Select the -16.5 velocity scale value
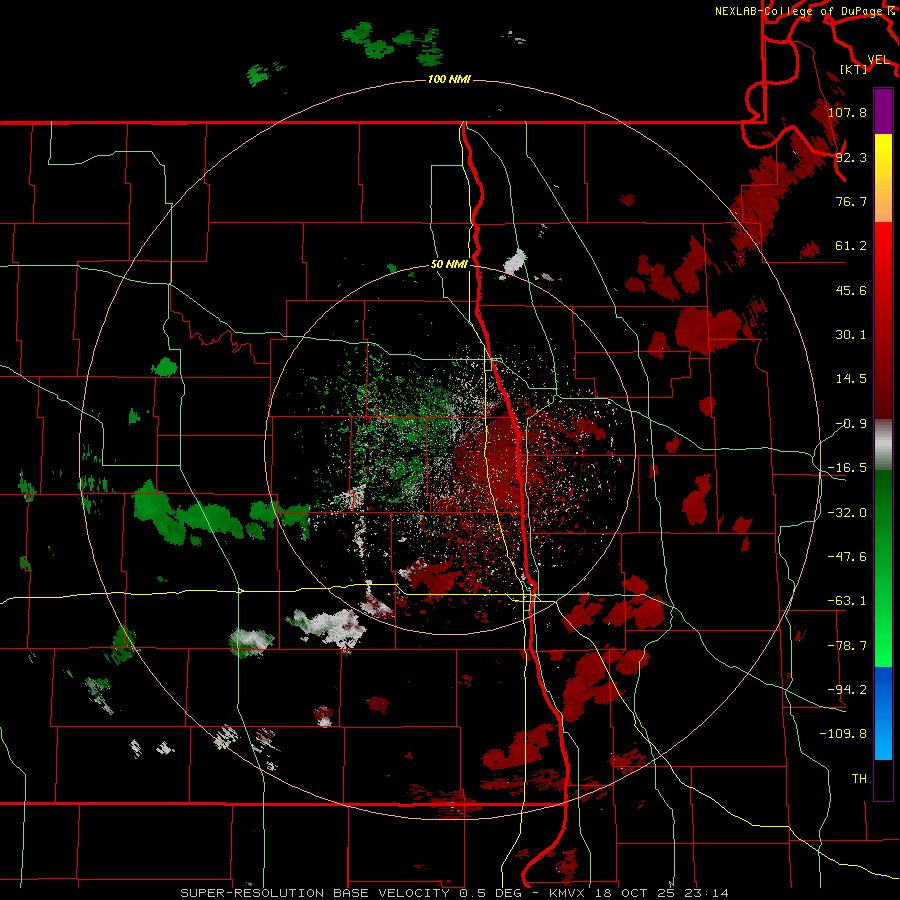Screen dimensions: 900x900 tap(847, 468)
